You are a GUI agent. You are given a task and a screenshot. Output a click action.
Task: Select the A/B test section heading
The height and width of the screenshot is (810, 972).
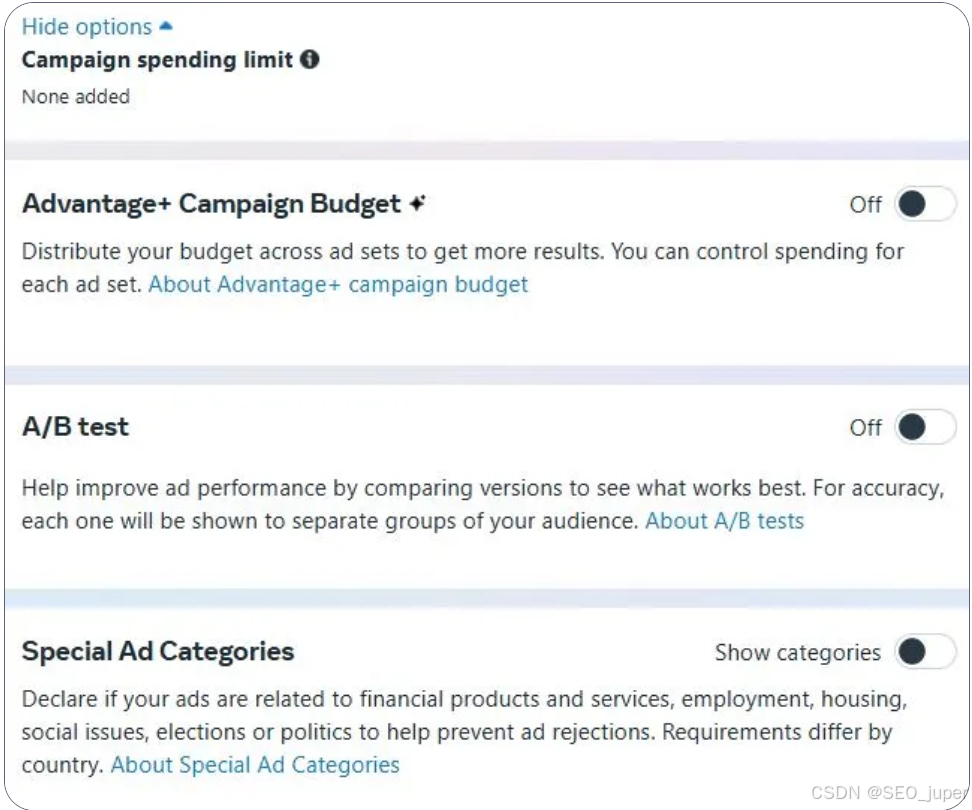tap(76, 427)
